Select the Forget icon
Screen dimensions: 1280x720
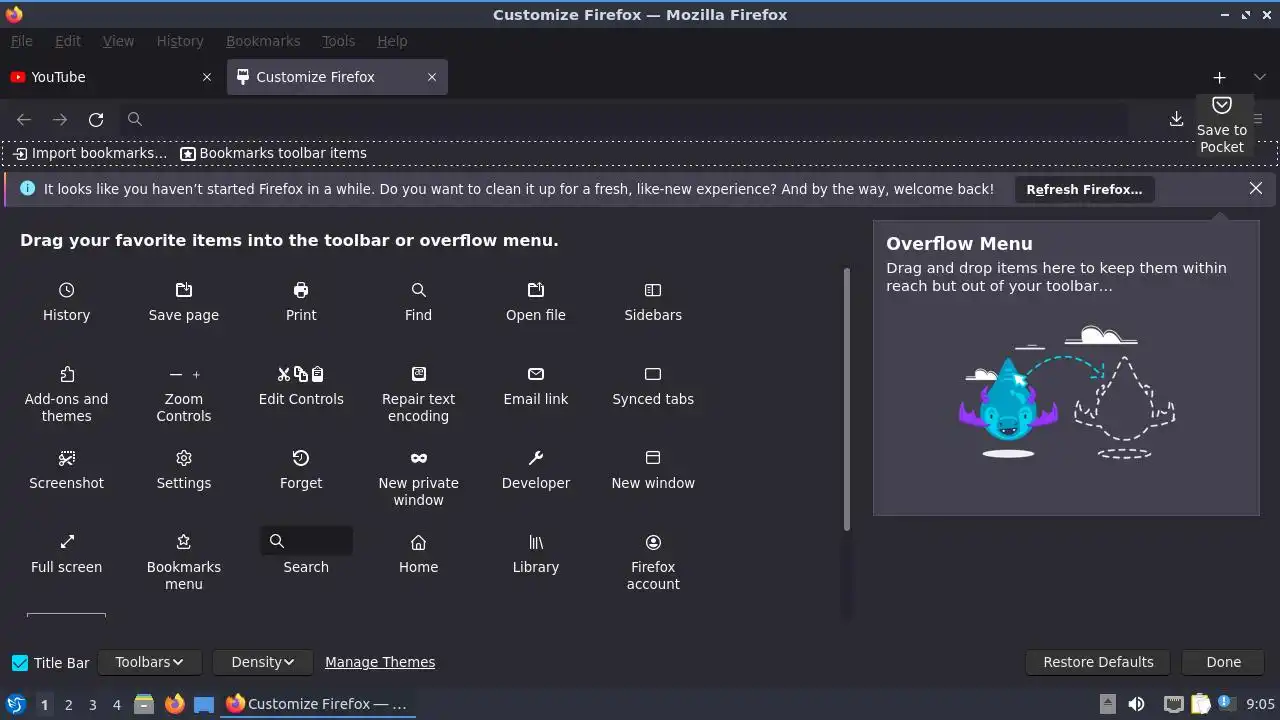point(301,458)
